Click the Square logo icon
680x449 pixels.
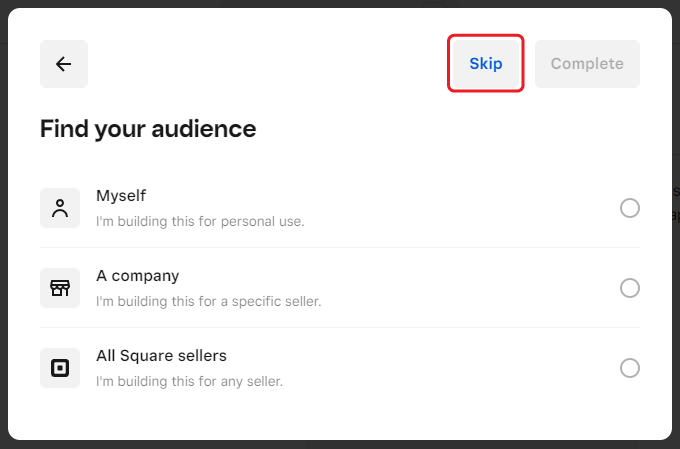click(60, 368)
